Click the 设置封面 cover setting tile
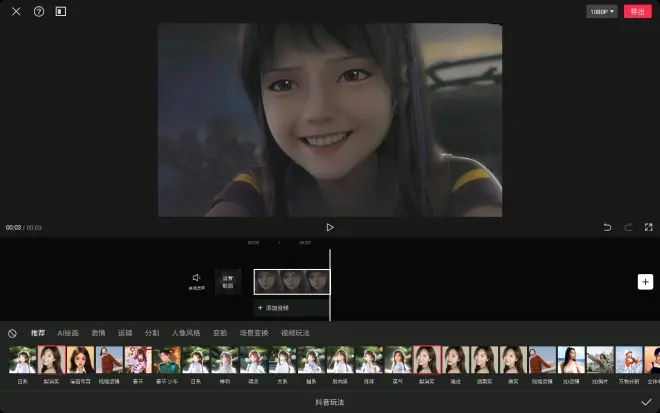The image size is (660, 413). [227, 281]
